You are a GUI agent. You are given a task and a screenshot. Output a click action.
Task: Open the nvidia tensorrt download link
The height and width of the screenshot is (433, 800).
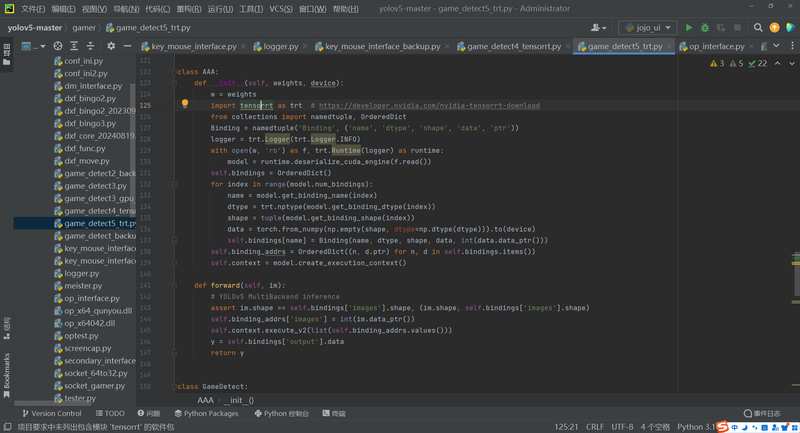[x=429, y=106]
